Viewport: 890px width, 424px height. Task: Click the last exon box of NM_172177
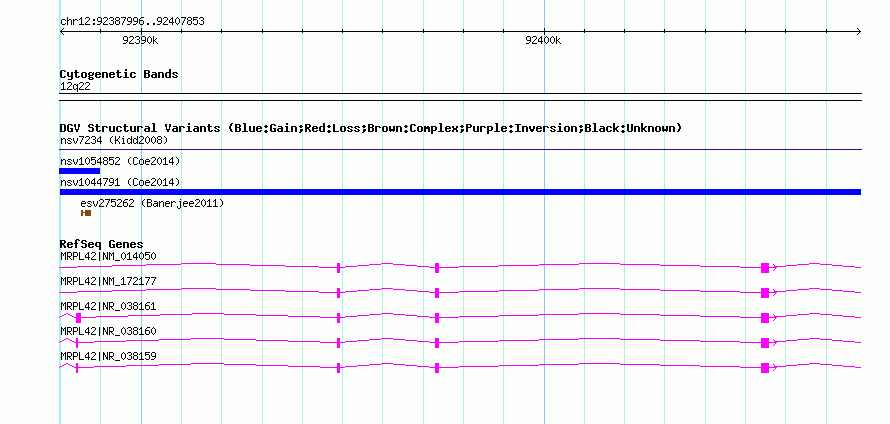coord(765,293)
